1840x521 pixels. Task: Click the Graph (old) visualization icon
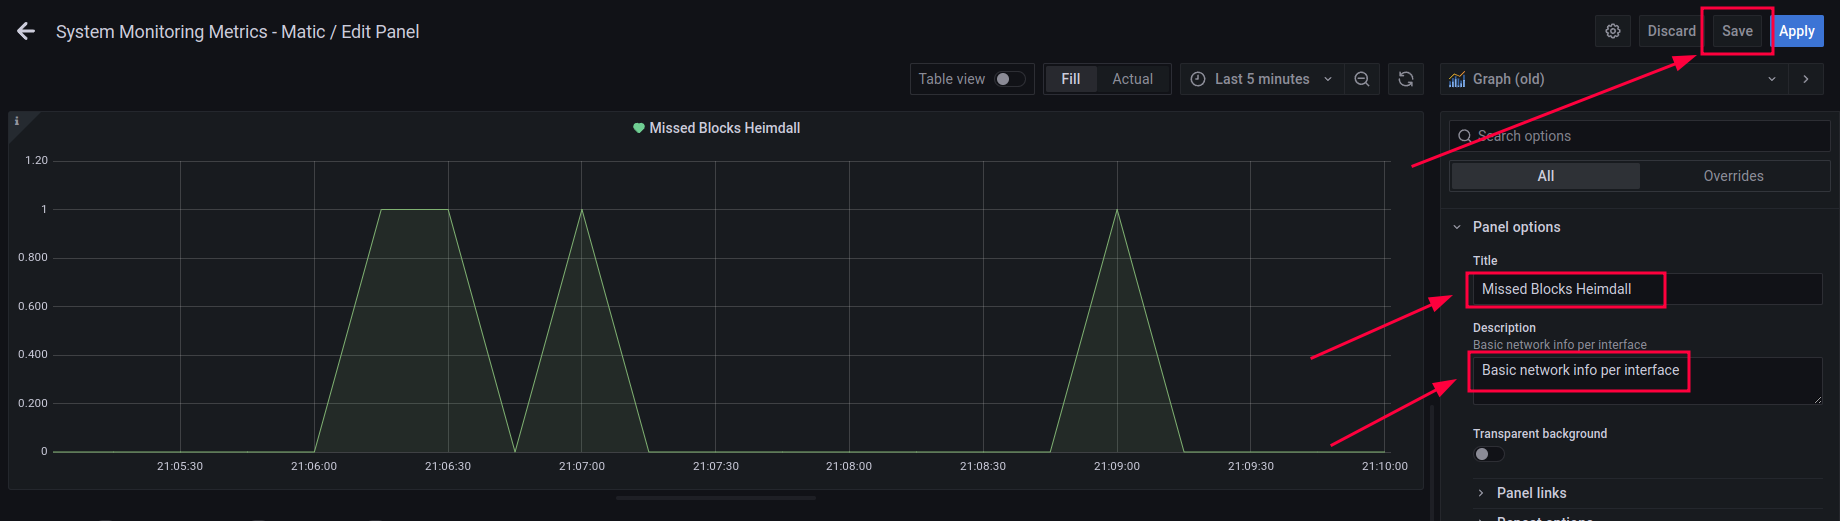coord(1457,79)
